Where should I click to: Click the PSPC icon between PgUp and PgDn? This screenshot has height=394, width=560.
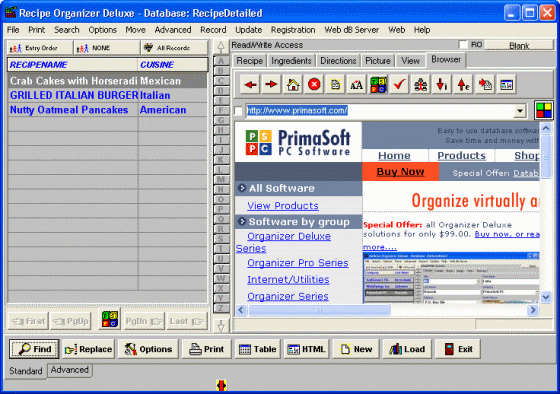pyautogui.click(x=109, y=319)
